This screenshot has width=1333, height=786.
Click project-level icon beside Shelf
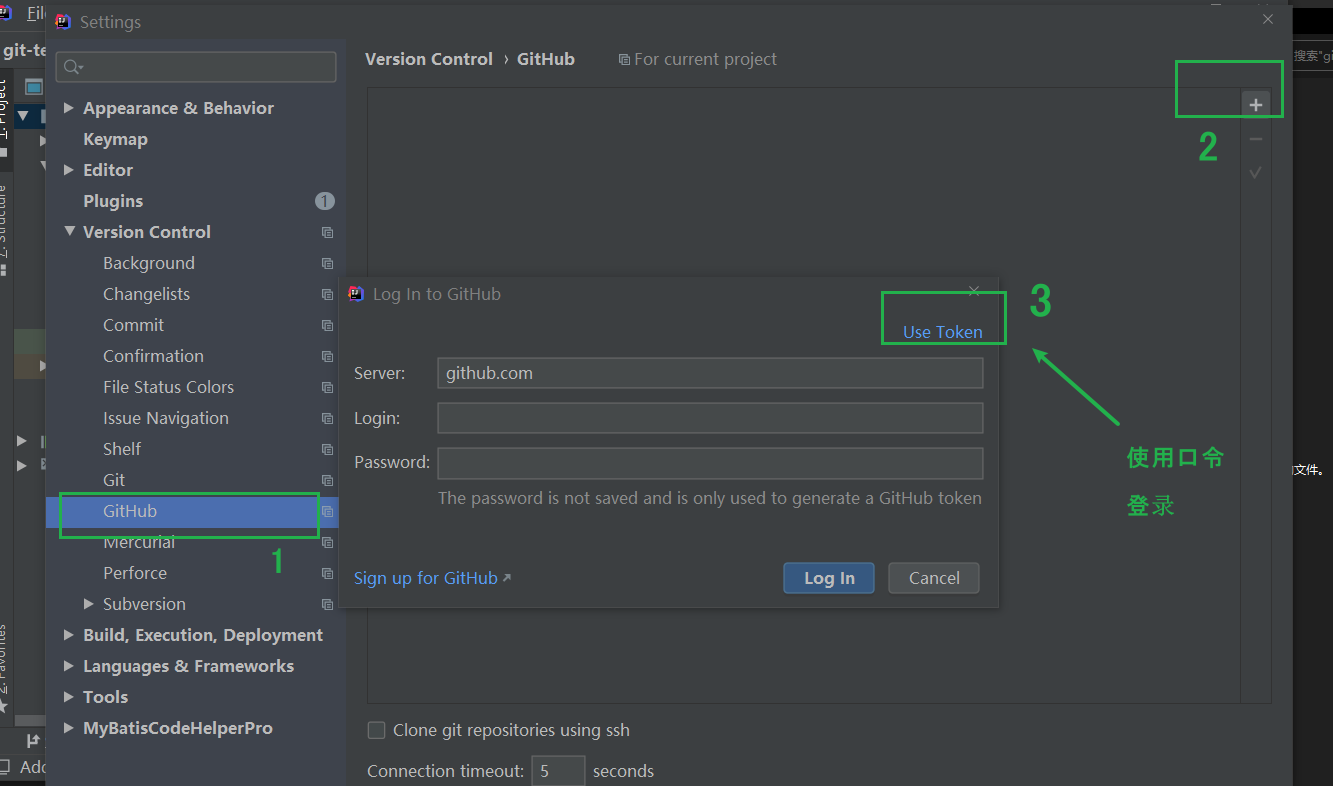(327, 449)
